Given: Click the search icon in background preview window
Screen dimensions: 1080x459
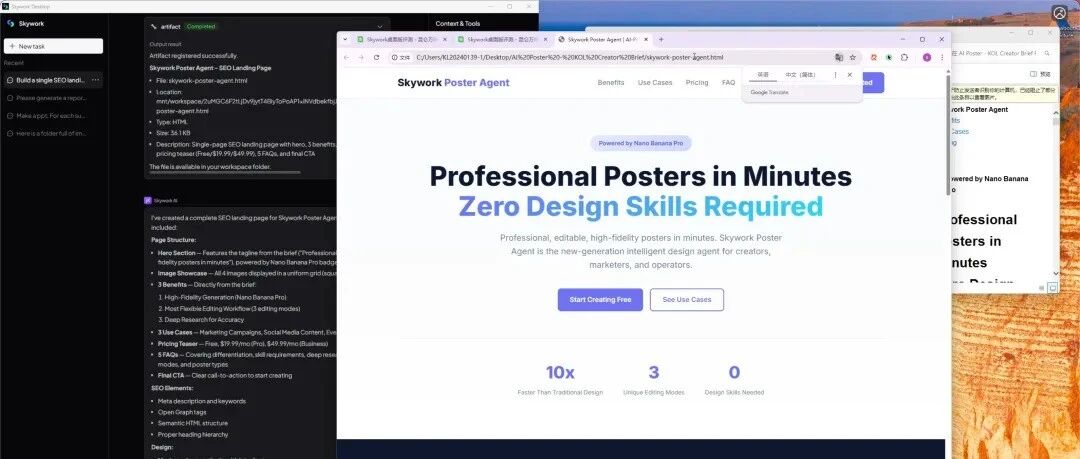Looking at the screenshot, I should pos(1048,53).
